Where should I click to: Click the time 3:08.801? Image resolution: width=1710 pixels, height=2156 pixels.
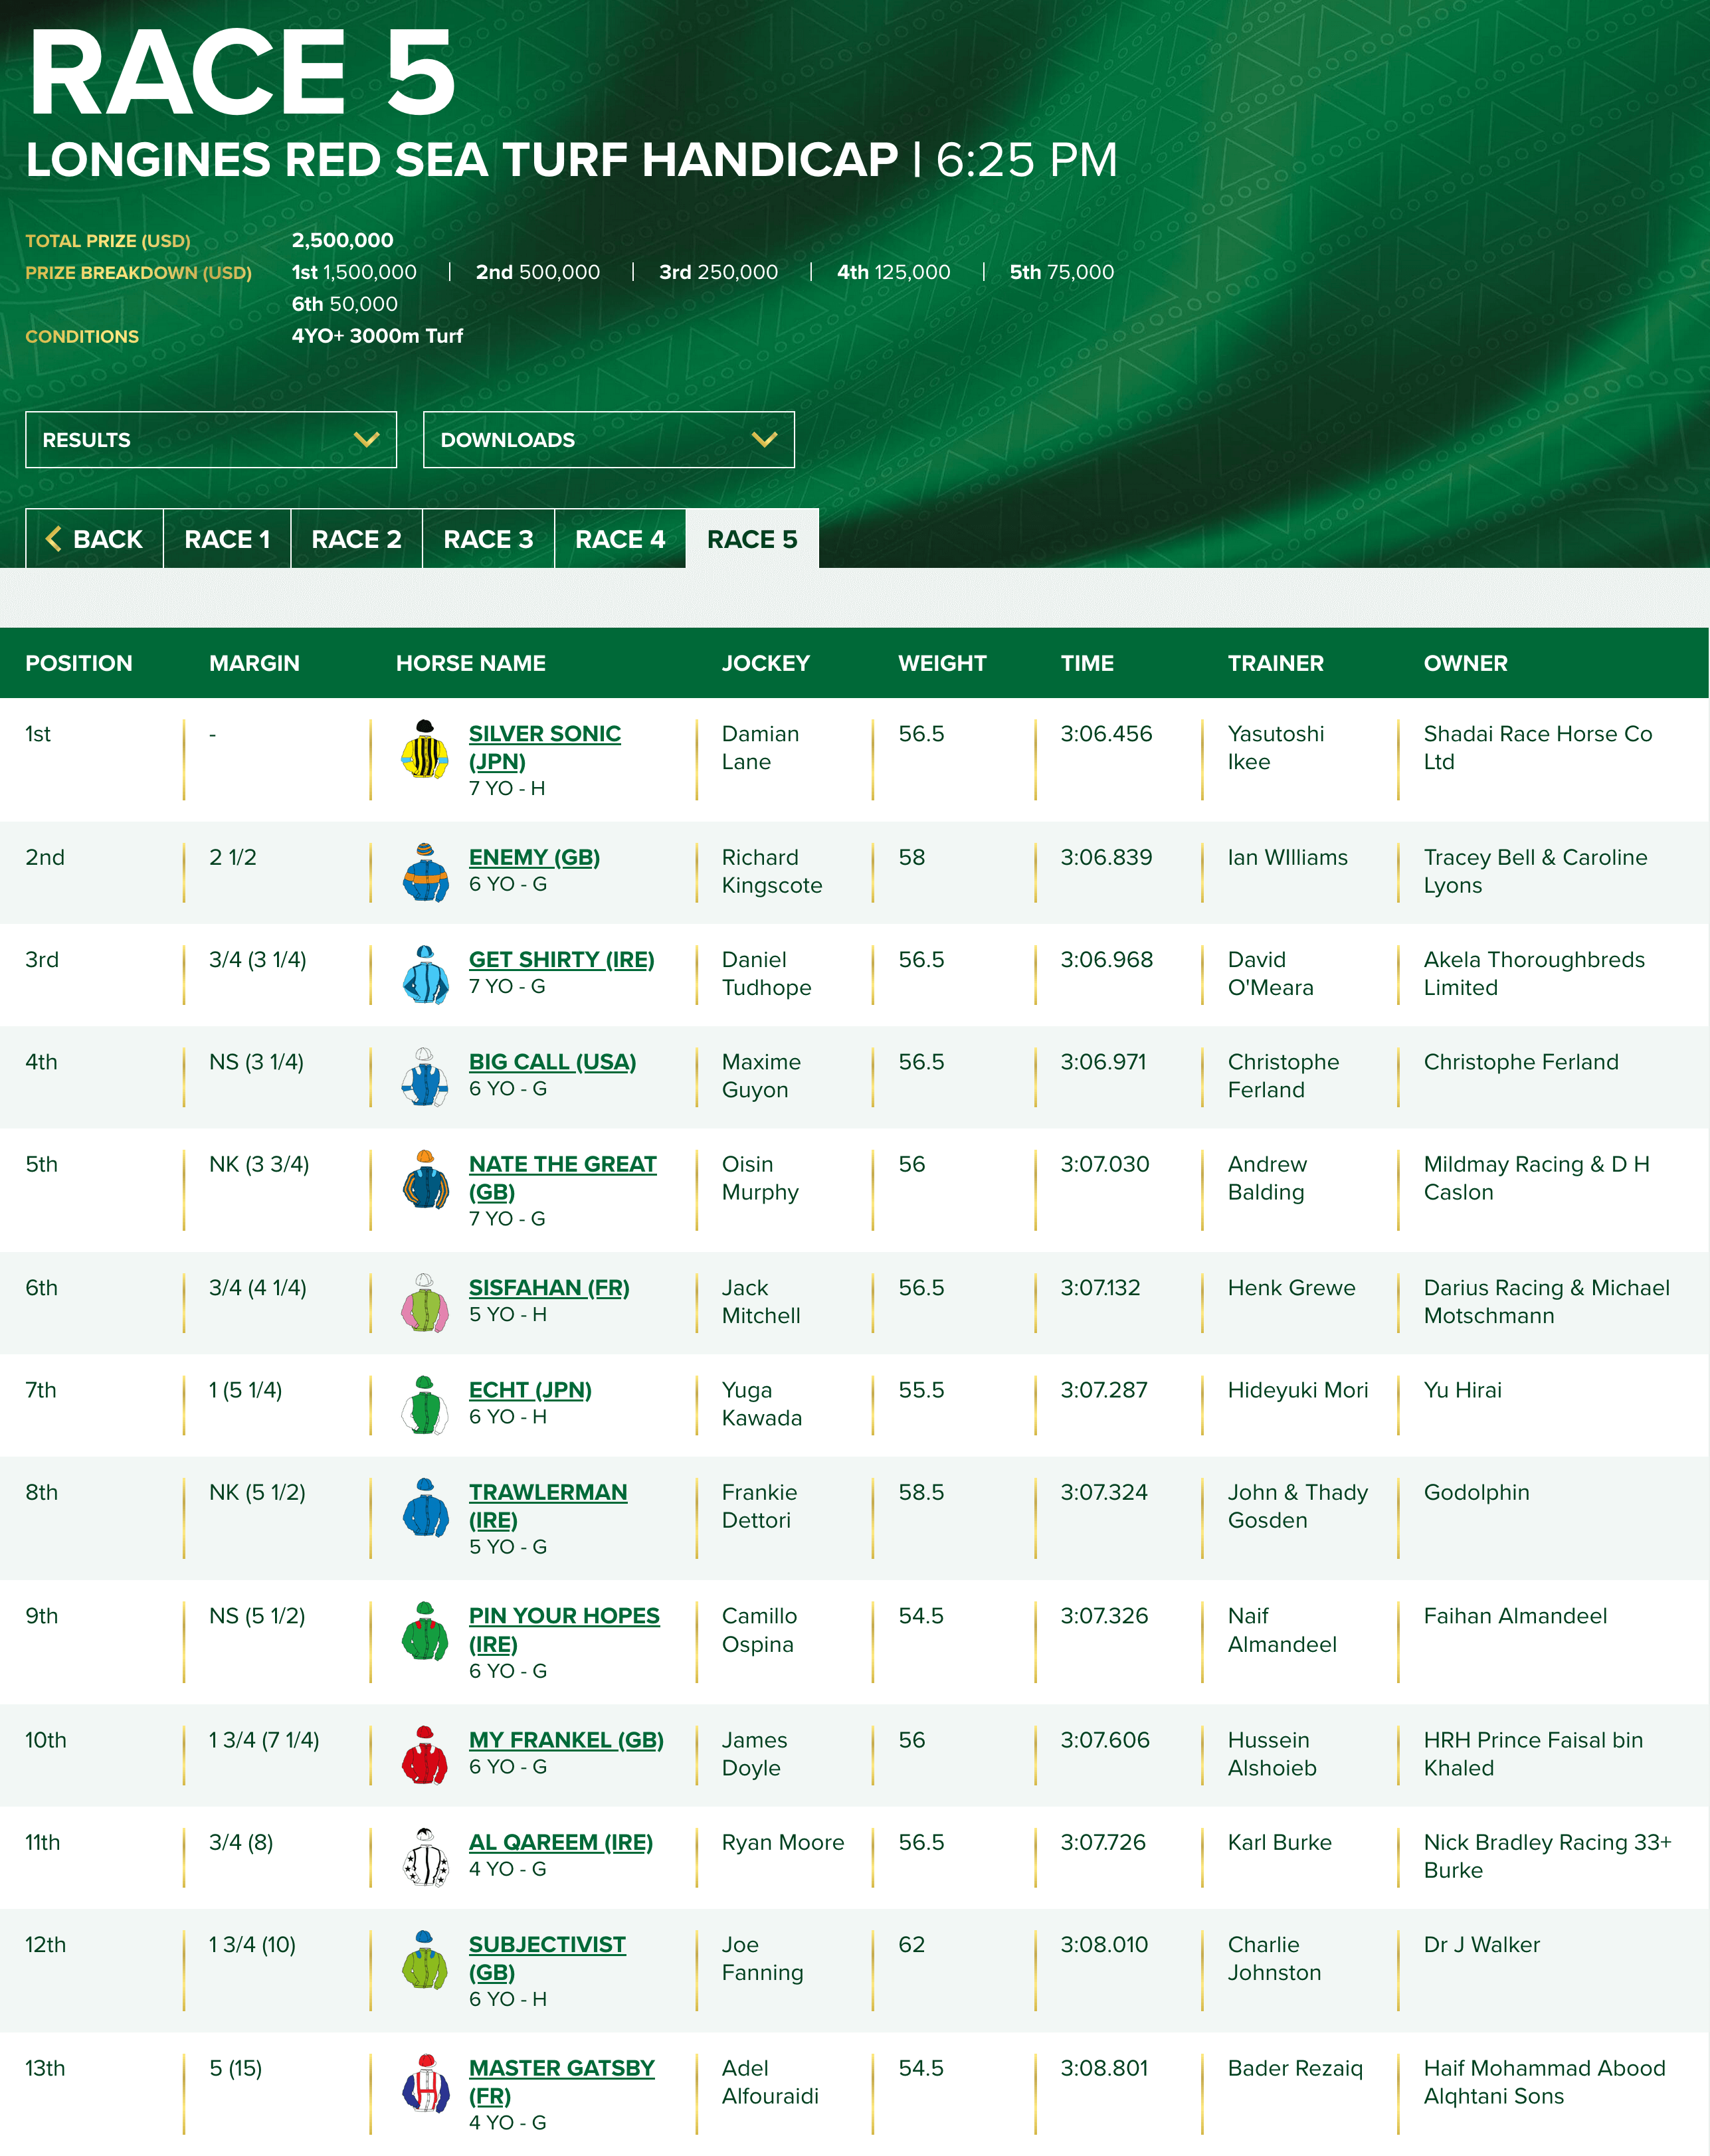(x=1104, y=2068)
